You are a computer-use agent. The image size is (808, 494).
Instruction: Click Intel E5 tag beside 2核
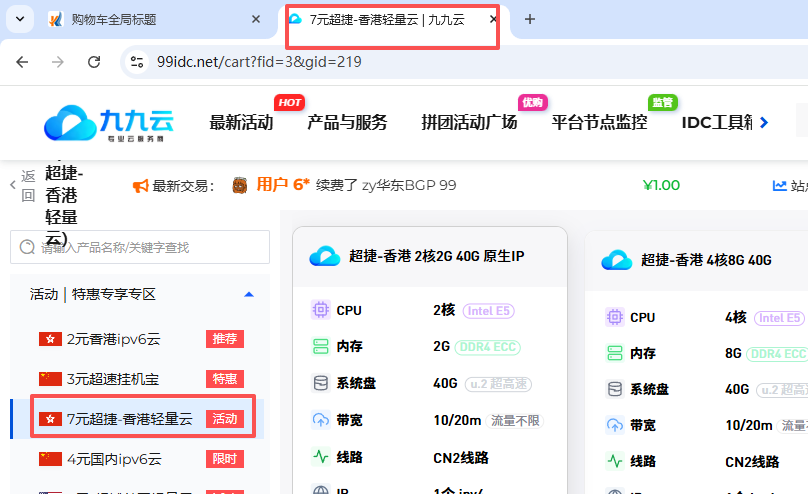pyautogui.click(x=489, y=311)
